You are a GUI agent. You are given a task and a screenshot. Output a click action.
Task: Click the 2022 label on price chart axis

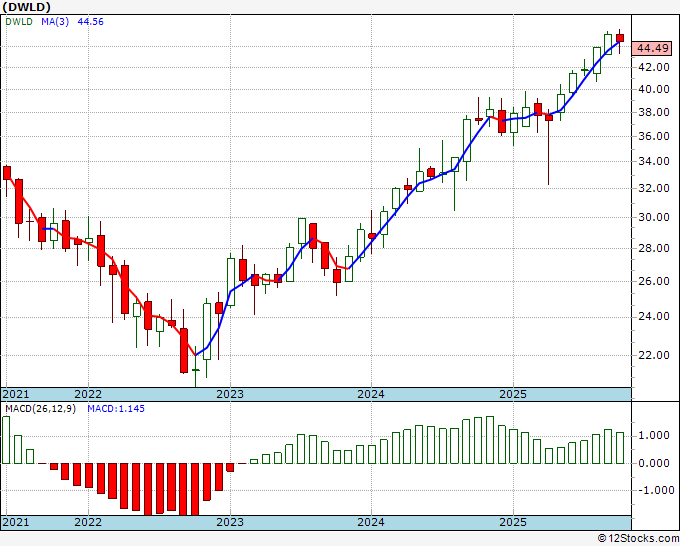pyautogui.click(x=88, y=394)
